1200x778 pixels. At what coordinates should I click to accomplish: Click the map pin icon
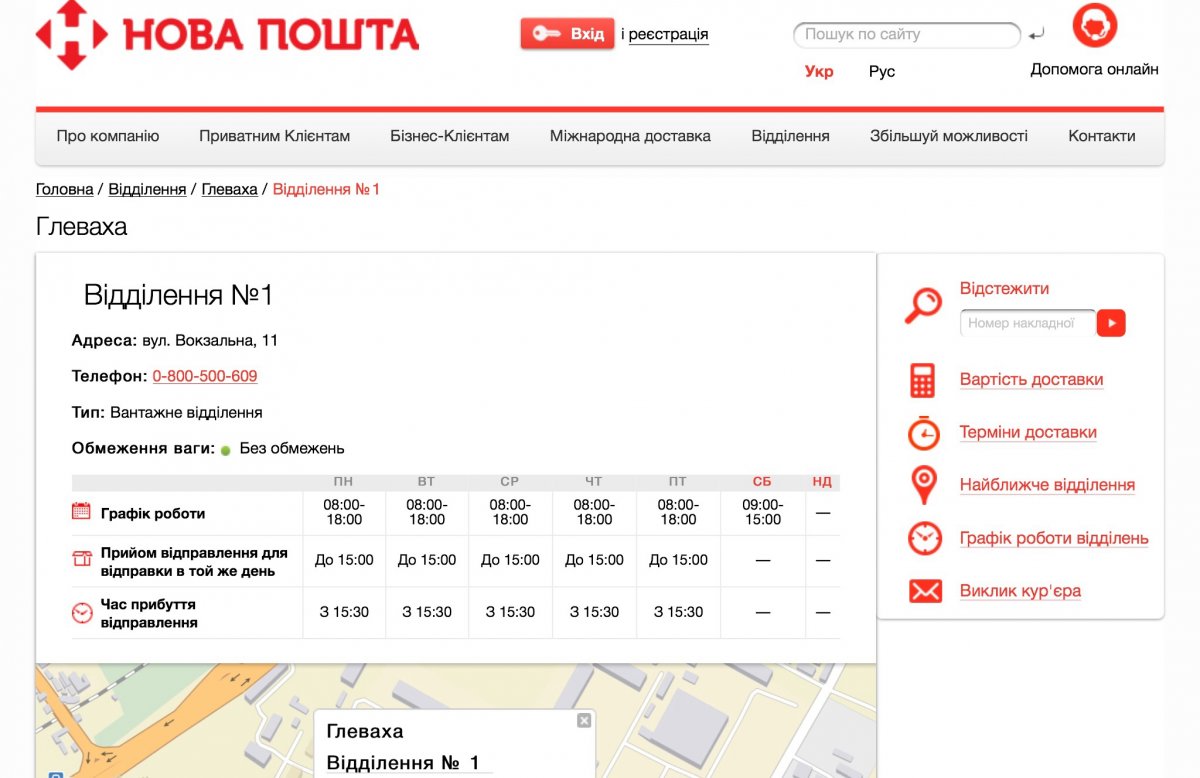(924, 485)
